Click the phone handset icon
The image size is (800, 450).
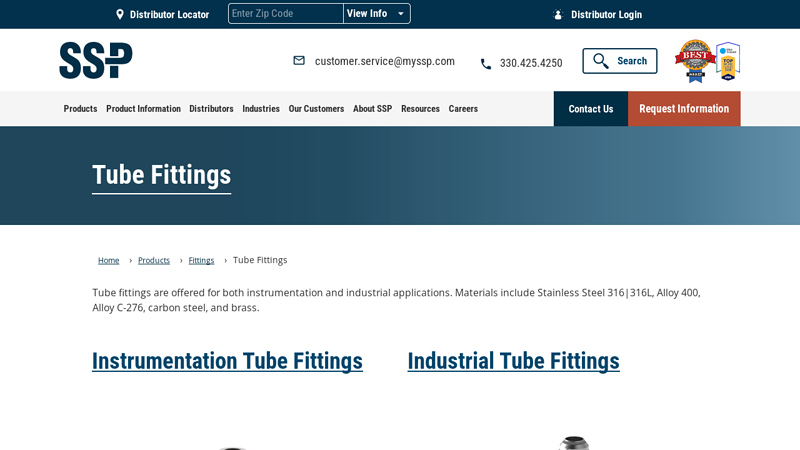(486, 64)
